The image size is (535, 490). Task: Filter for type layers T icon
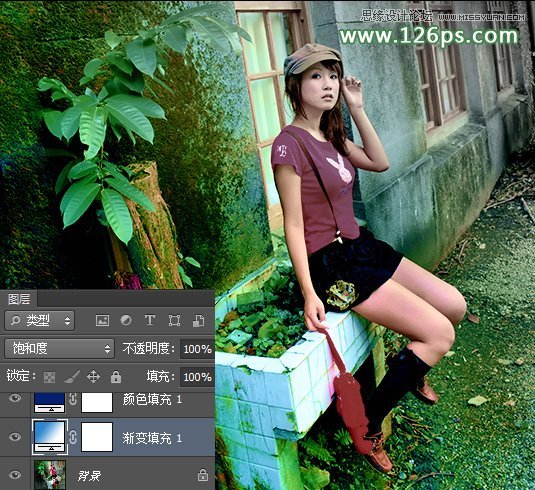click(x=150, y=320)
